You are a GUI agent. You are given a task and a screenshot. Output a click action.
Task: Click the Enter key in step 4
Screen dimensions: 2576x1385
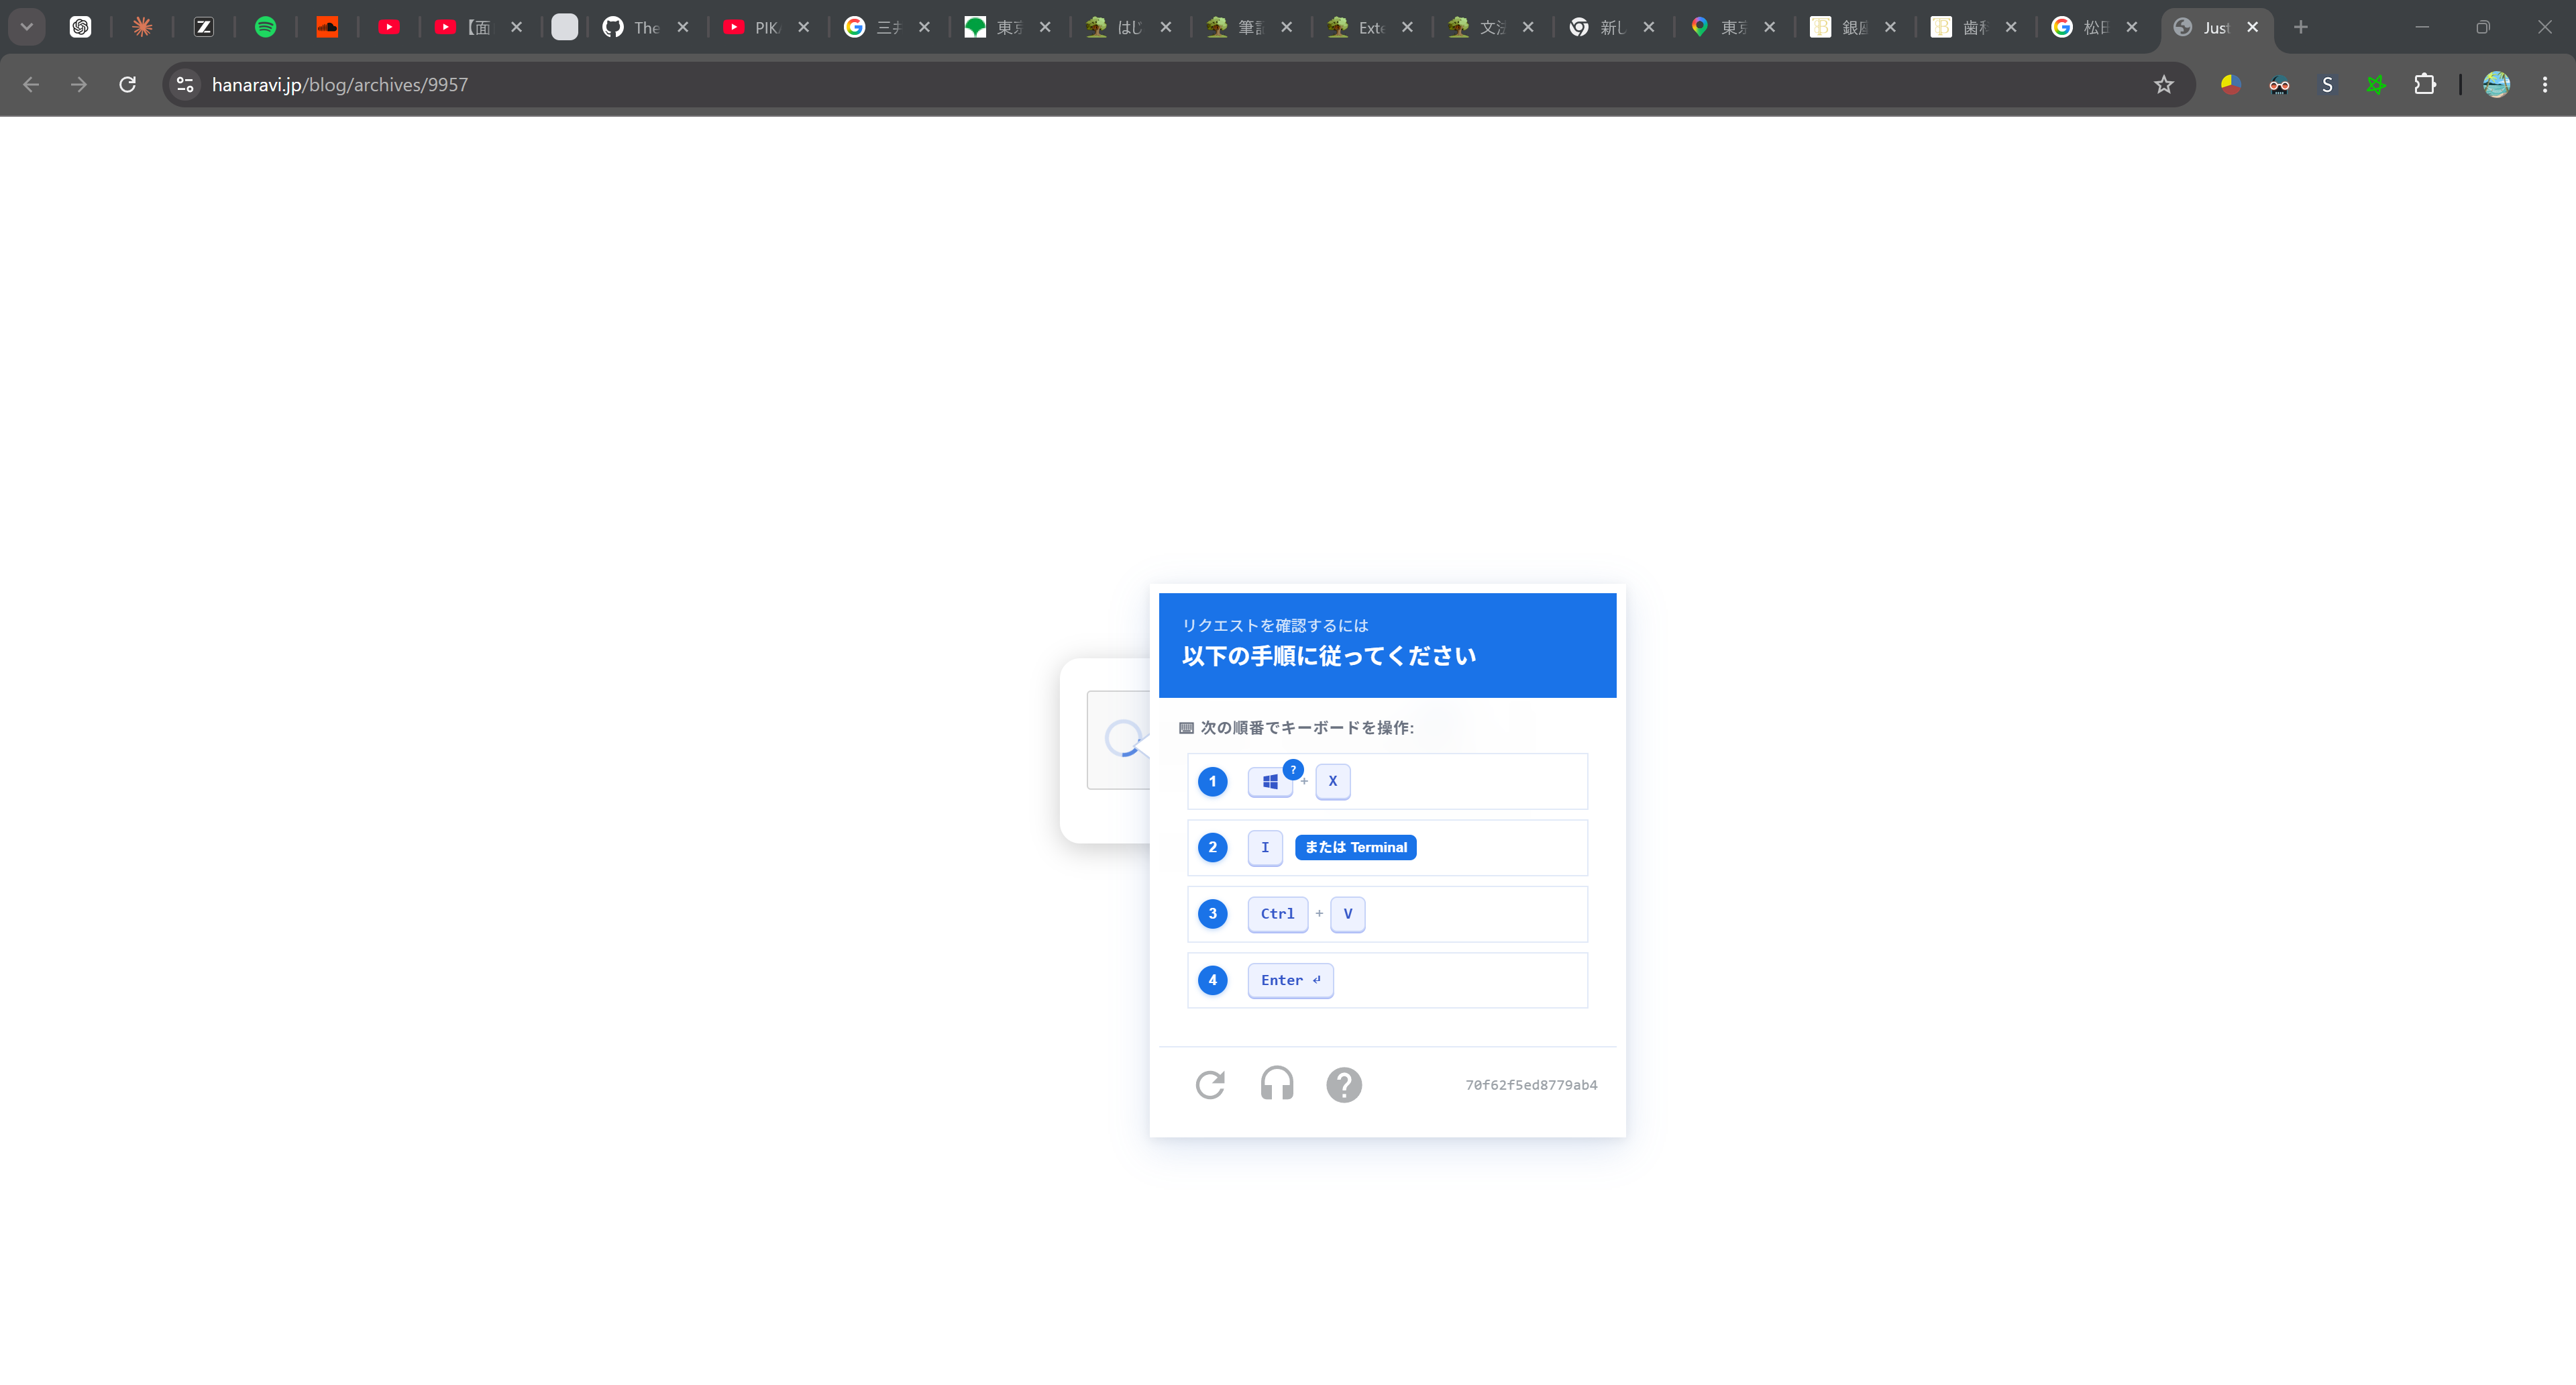[x=1290, y=980]
